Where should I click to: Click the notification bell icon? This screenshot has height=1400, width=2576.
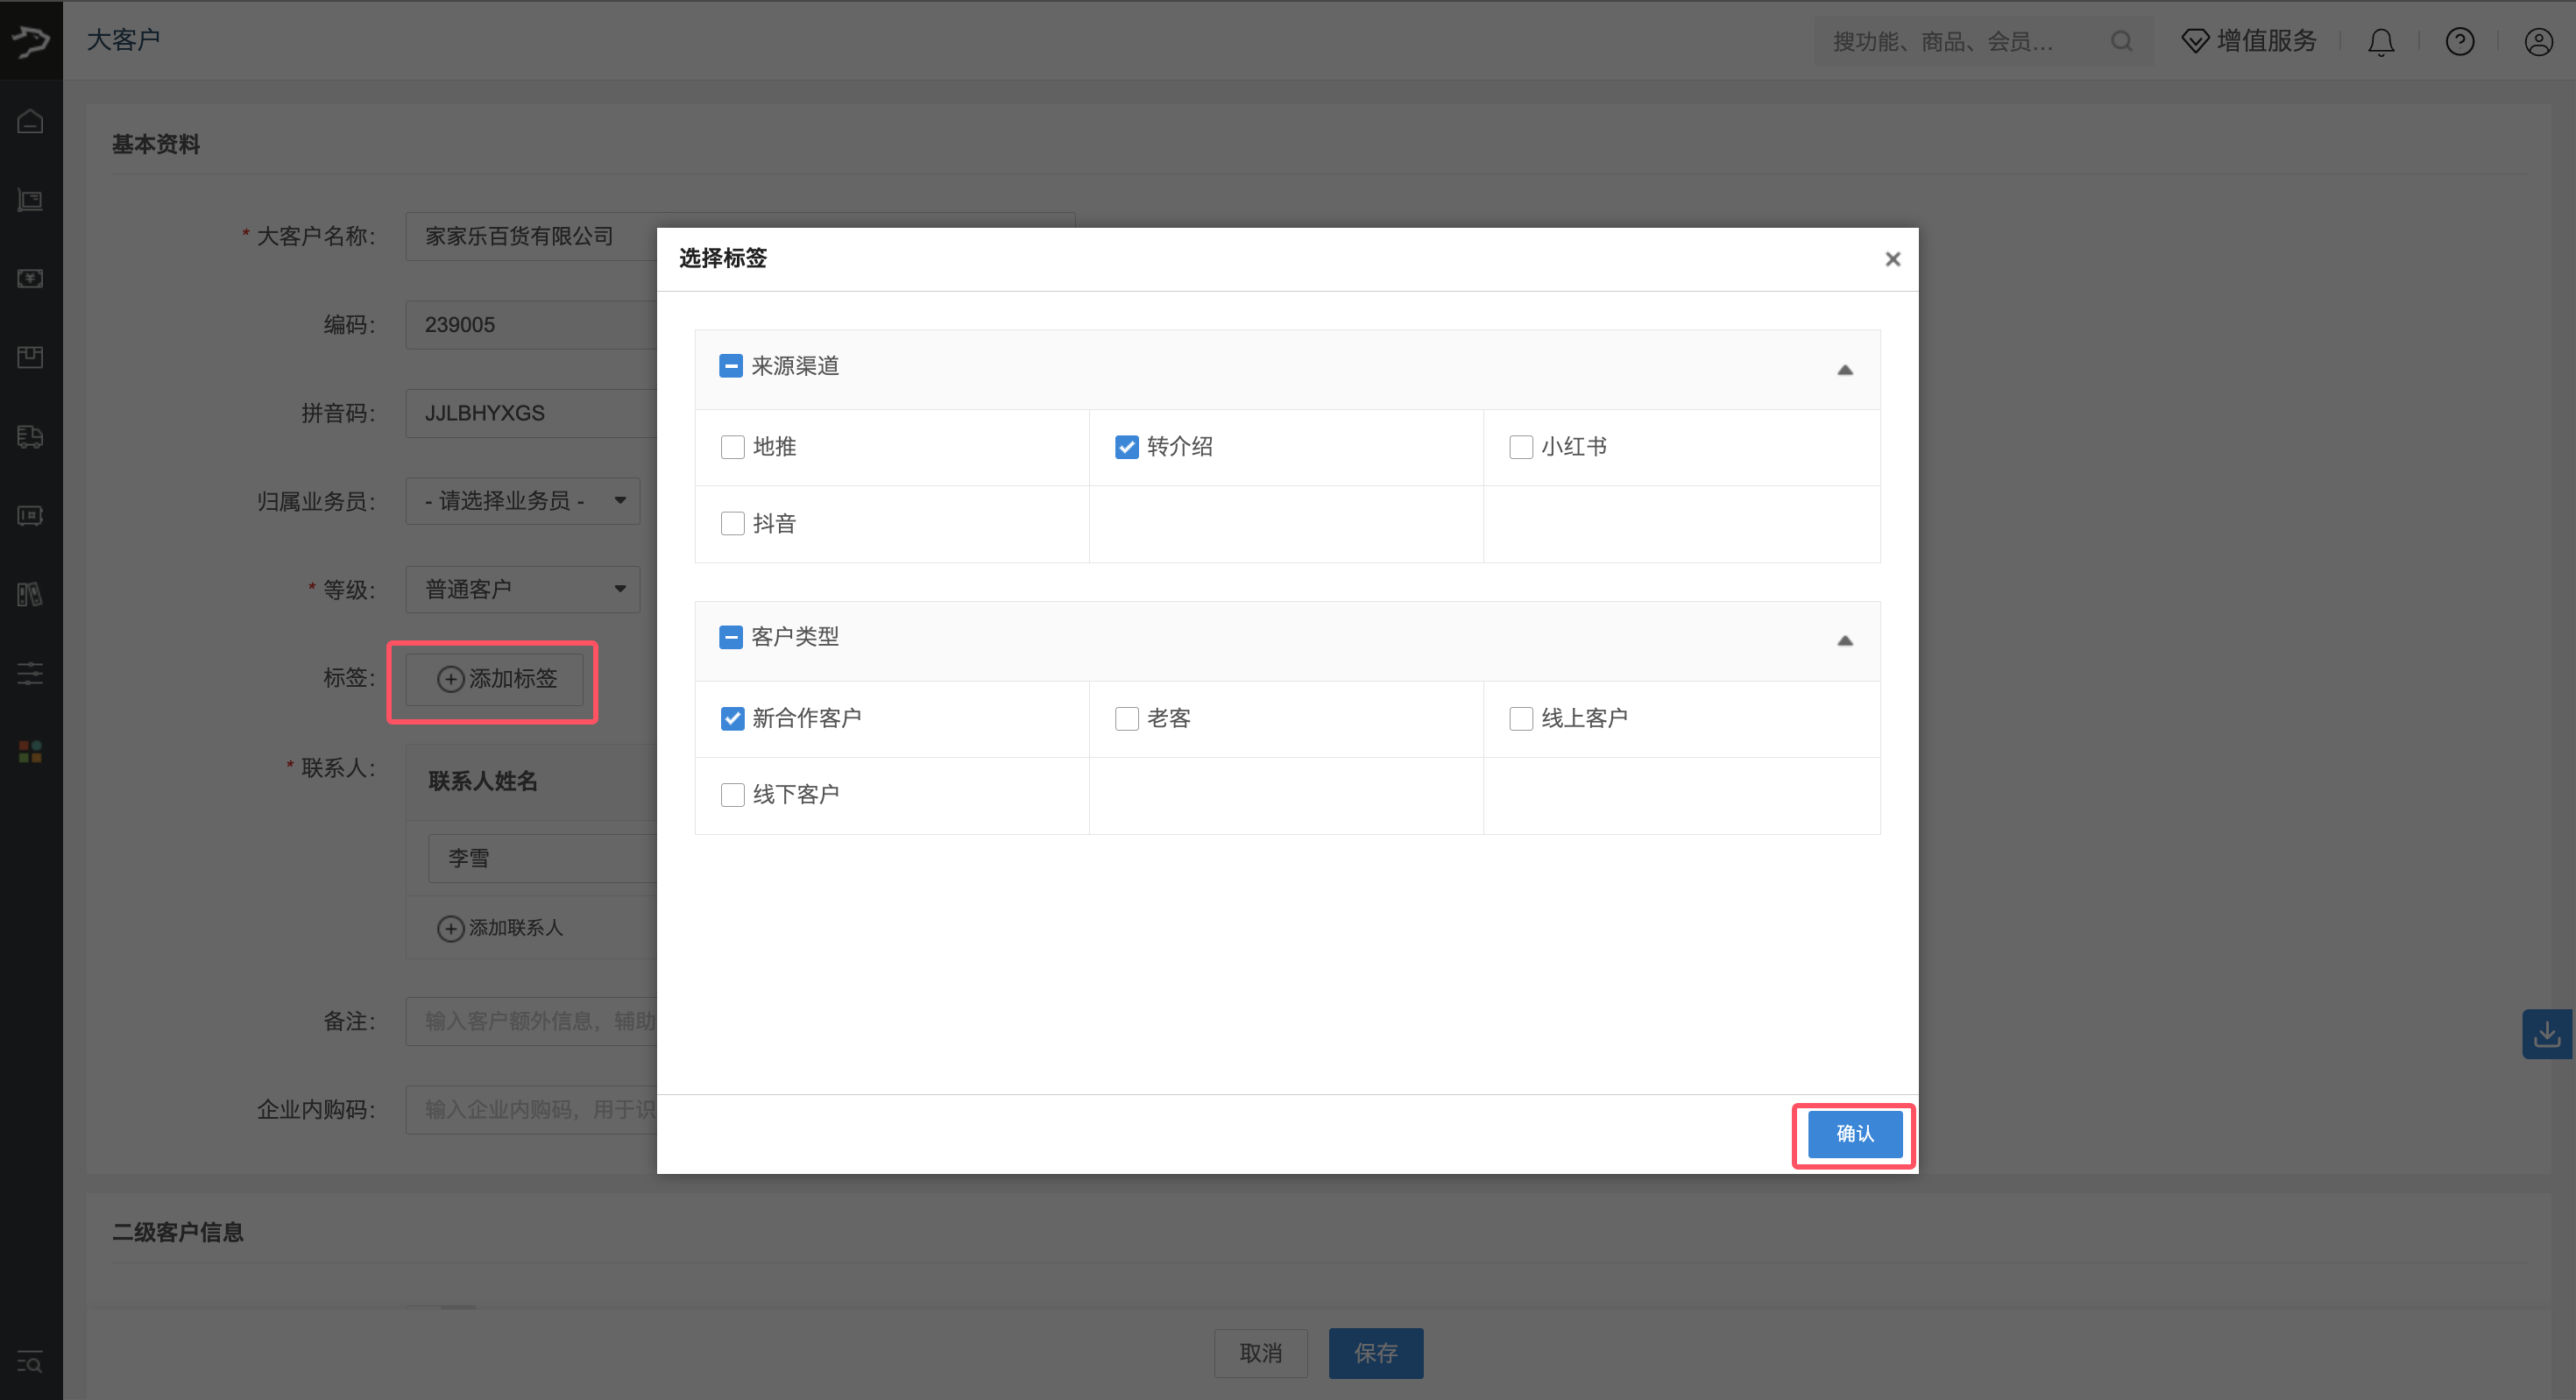2381,41
